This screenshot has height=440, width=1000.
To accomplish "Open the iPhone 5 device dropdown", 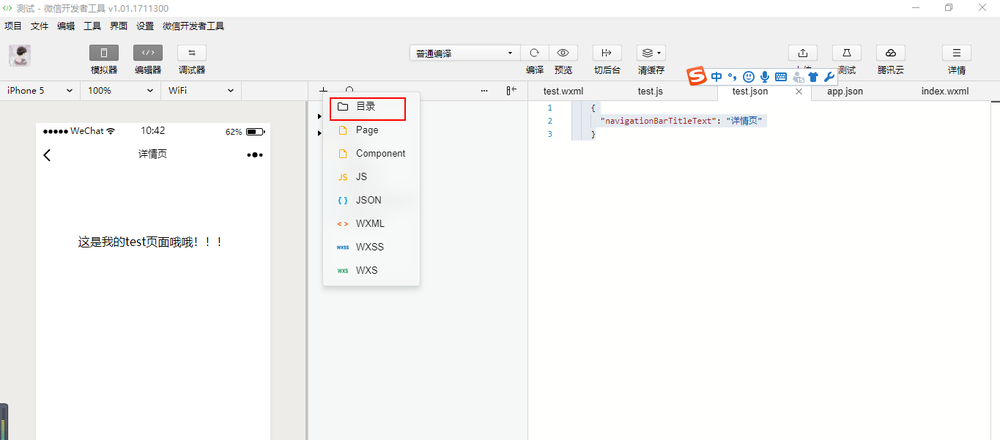I will tap(40, 91).
